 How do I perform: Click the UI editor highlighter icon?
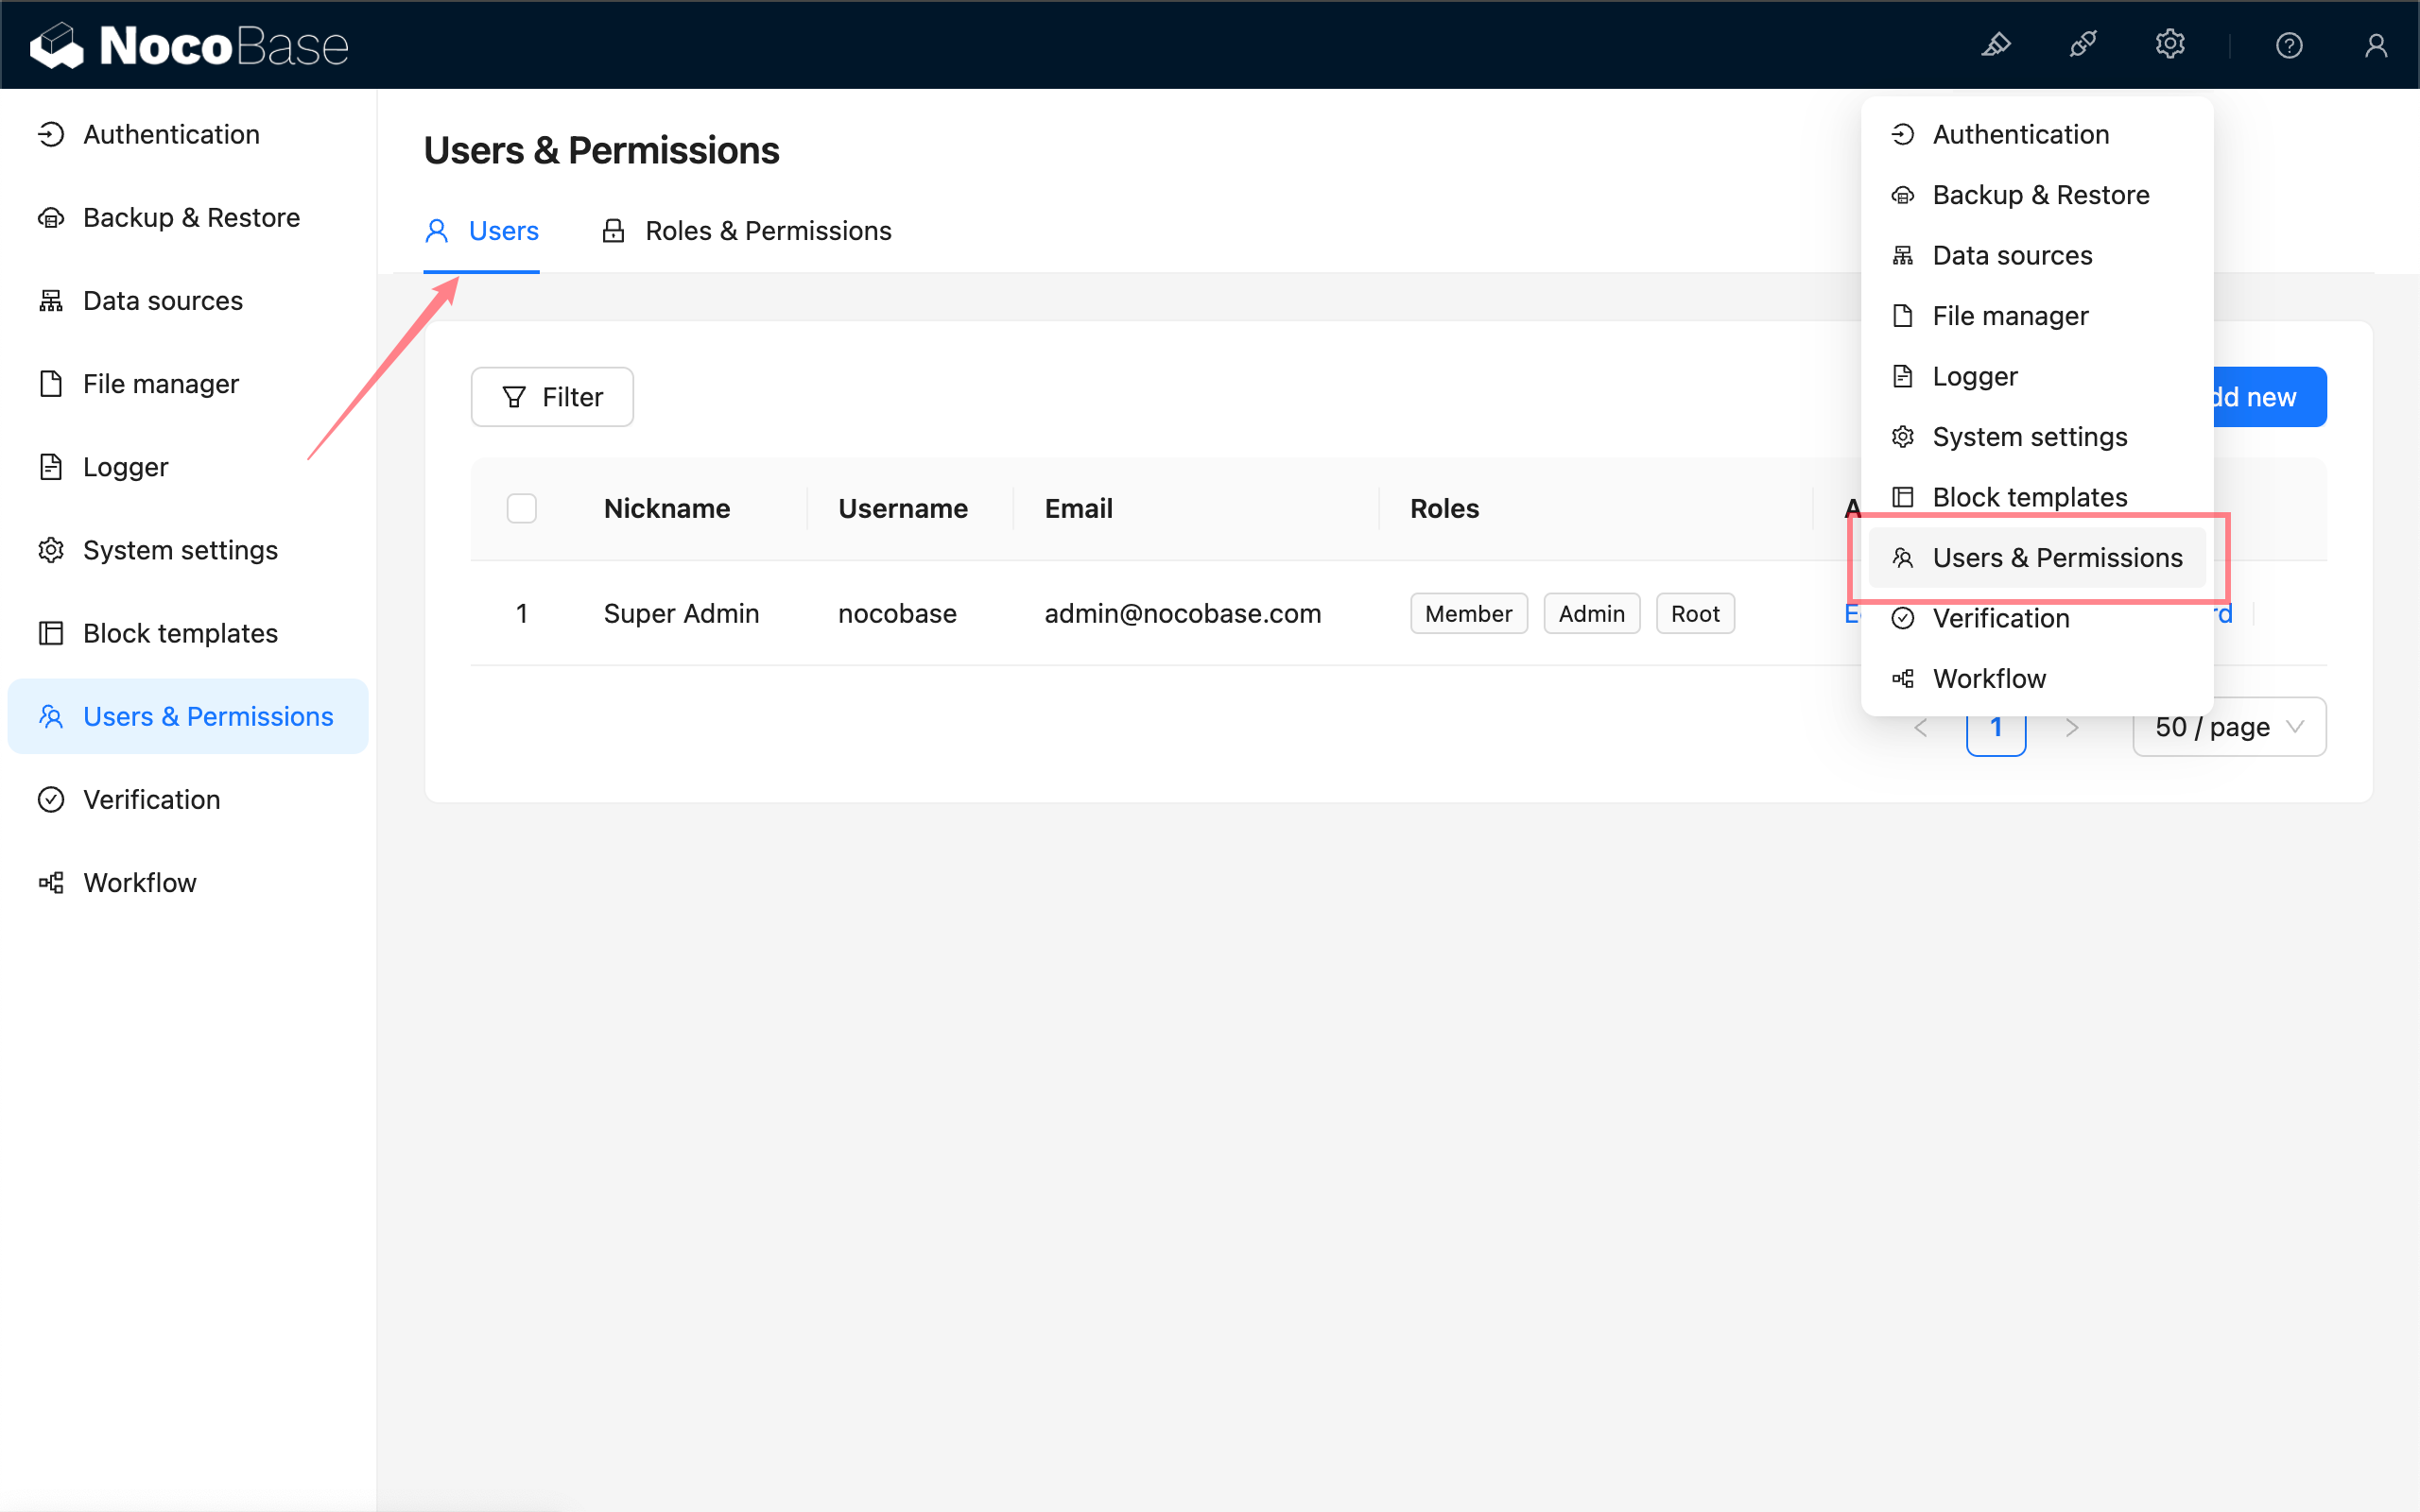(x=1996, y=45)
